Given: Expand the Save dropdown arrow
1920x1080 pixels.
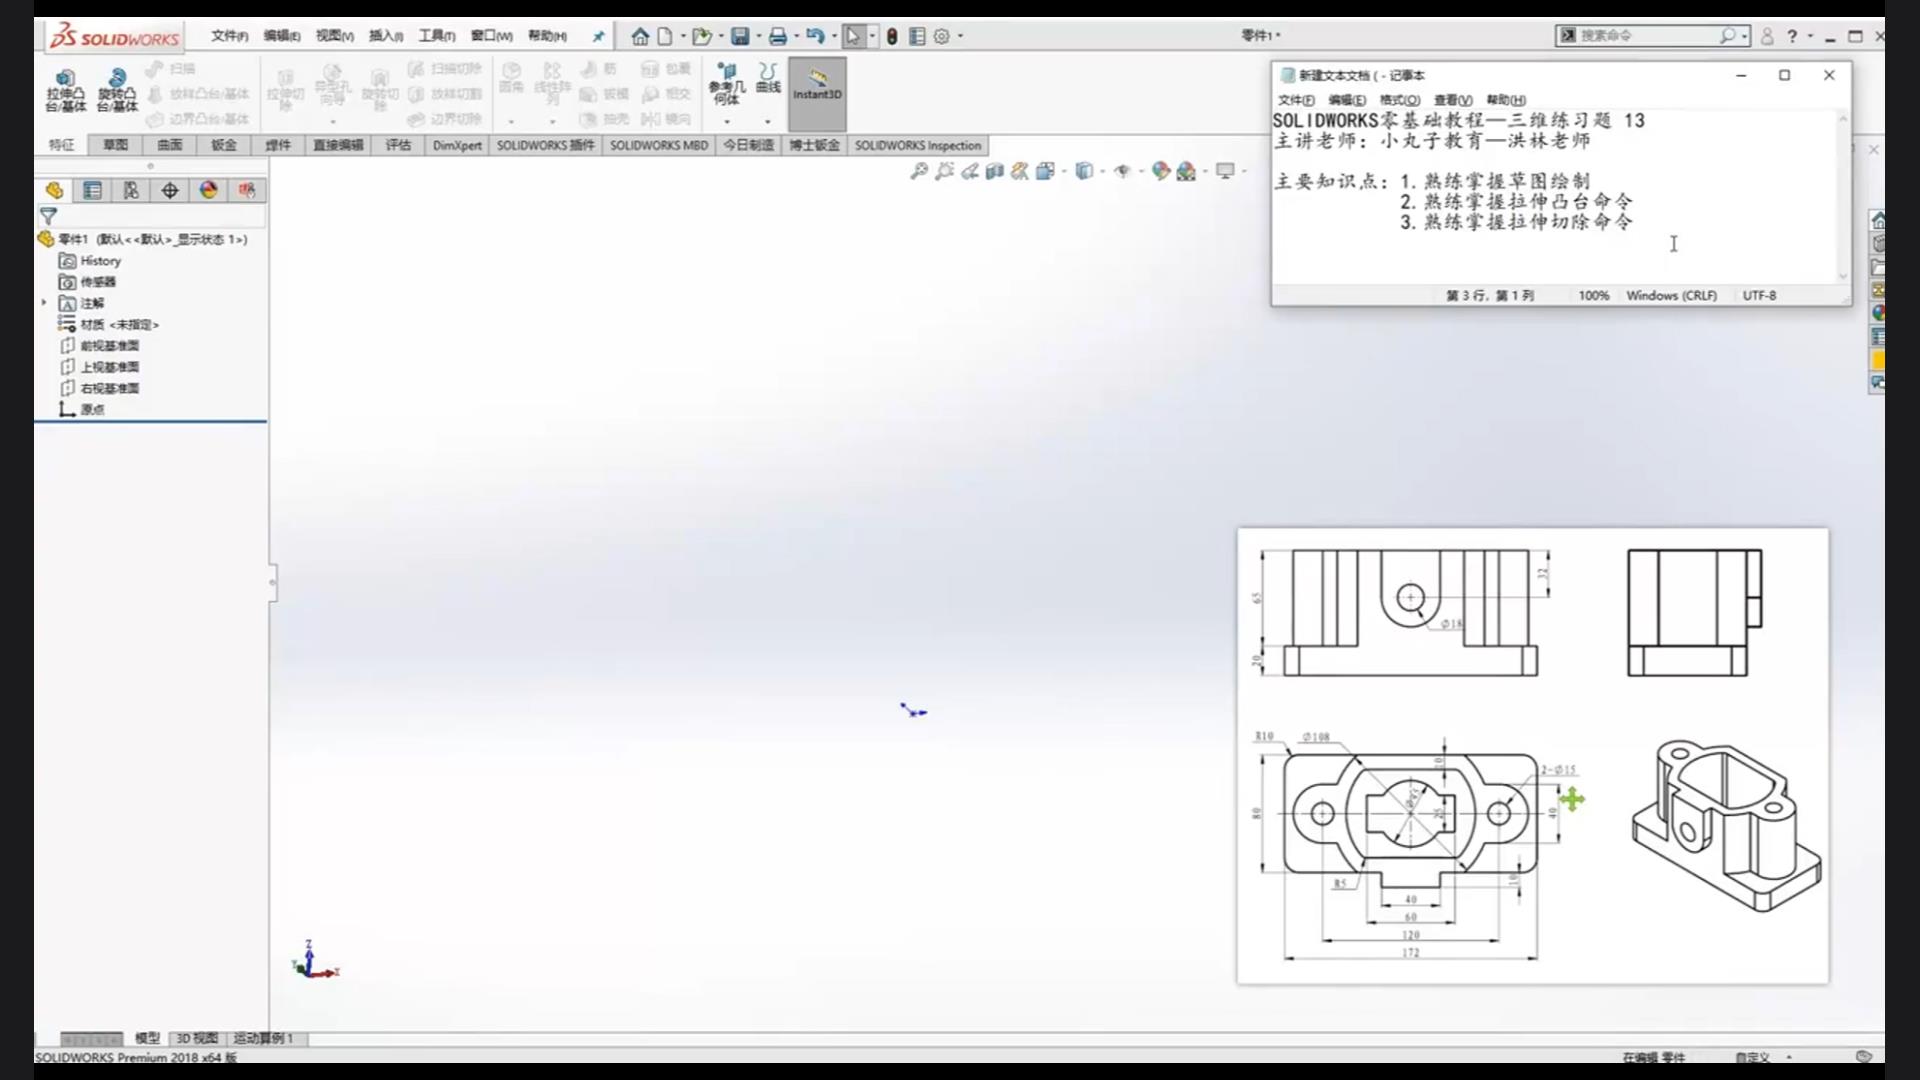Looking at the screenshot, I should (759, 36).
